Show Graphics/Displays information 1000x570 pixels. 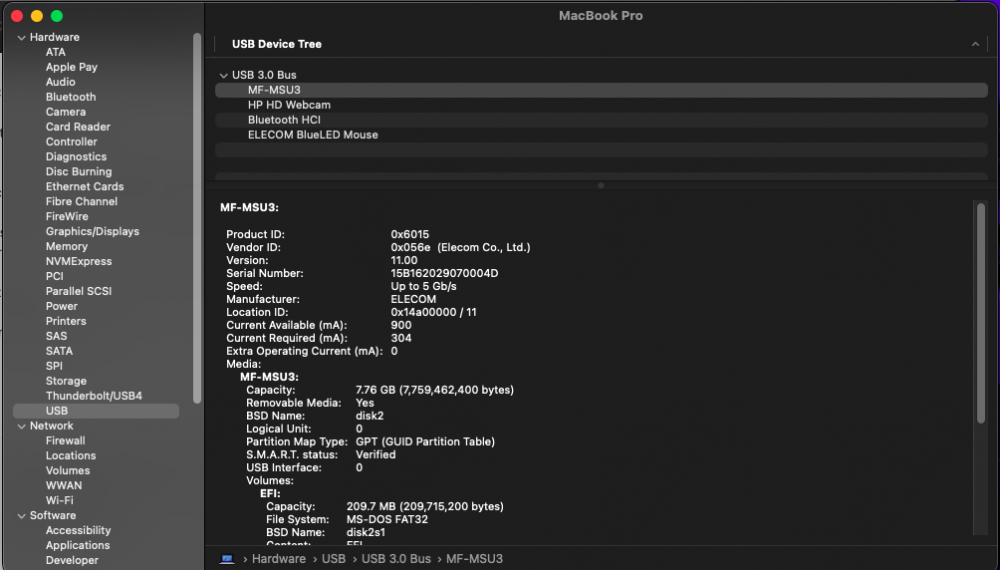[x=92, y=231]
